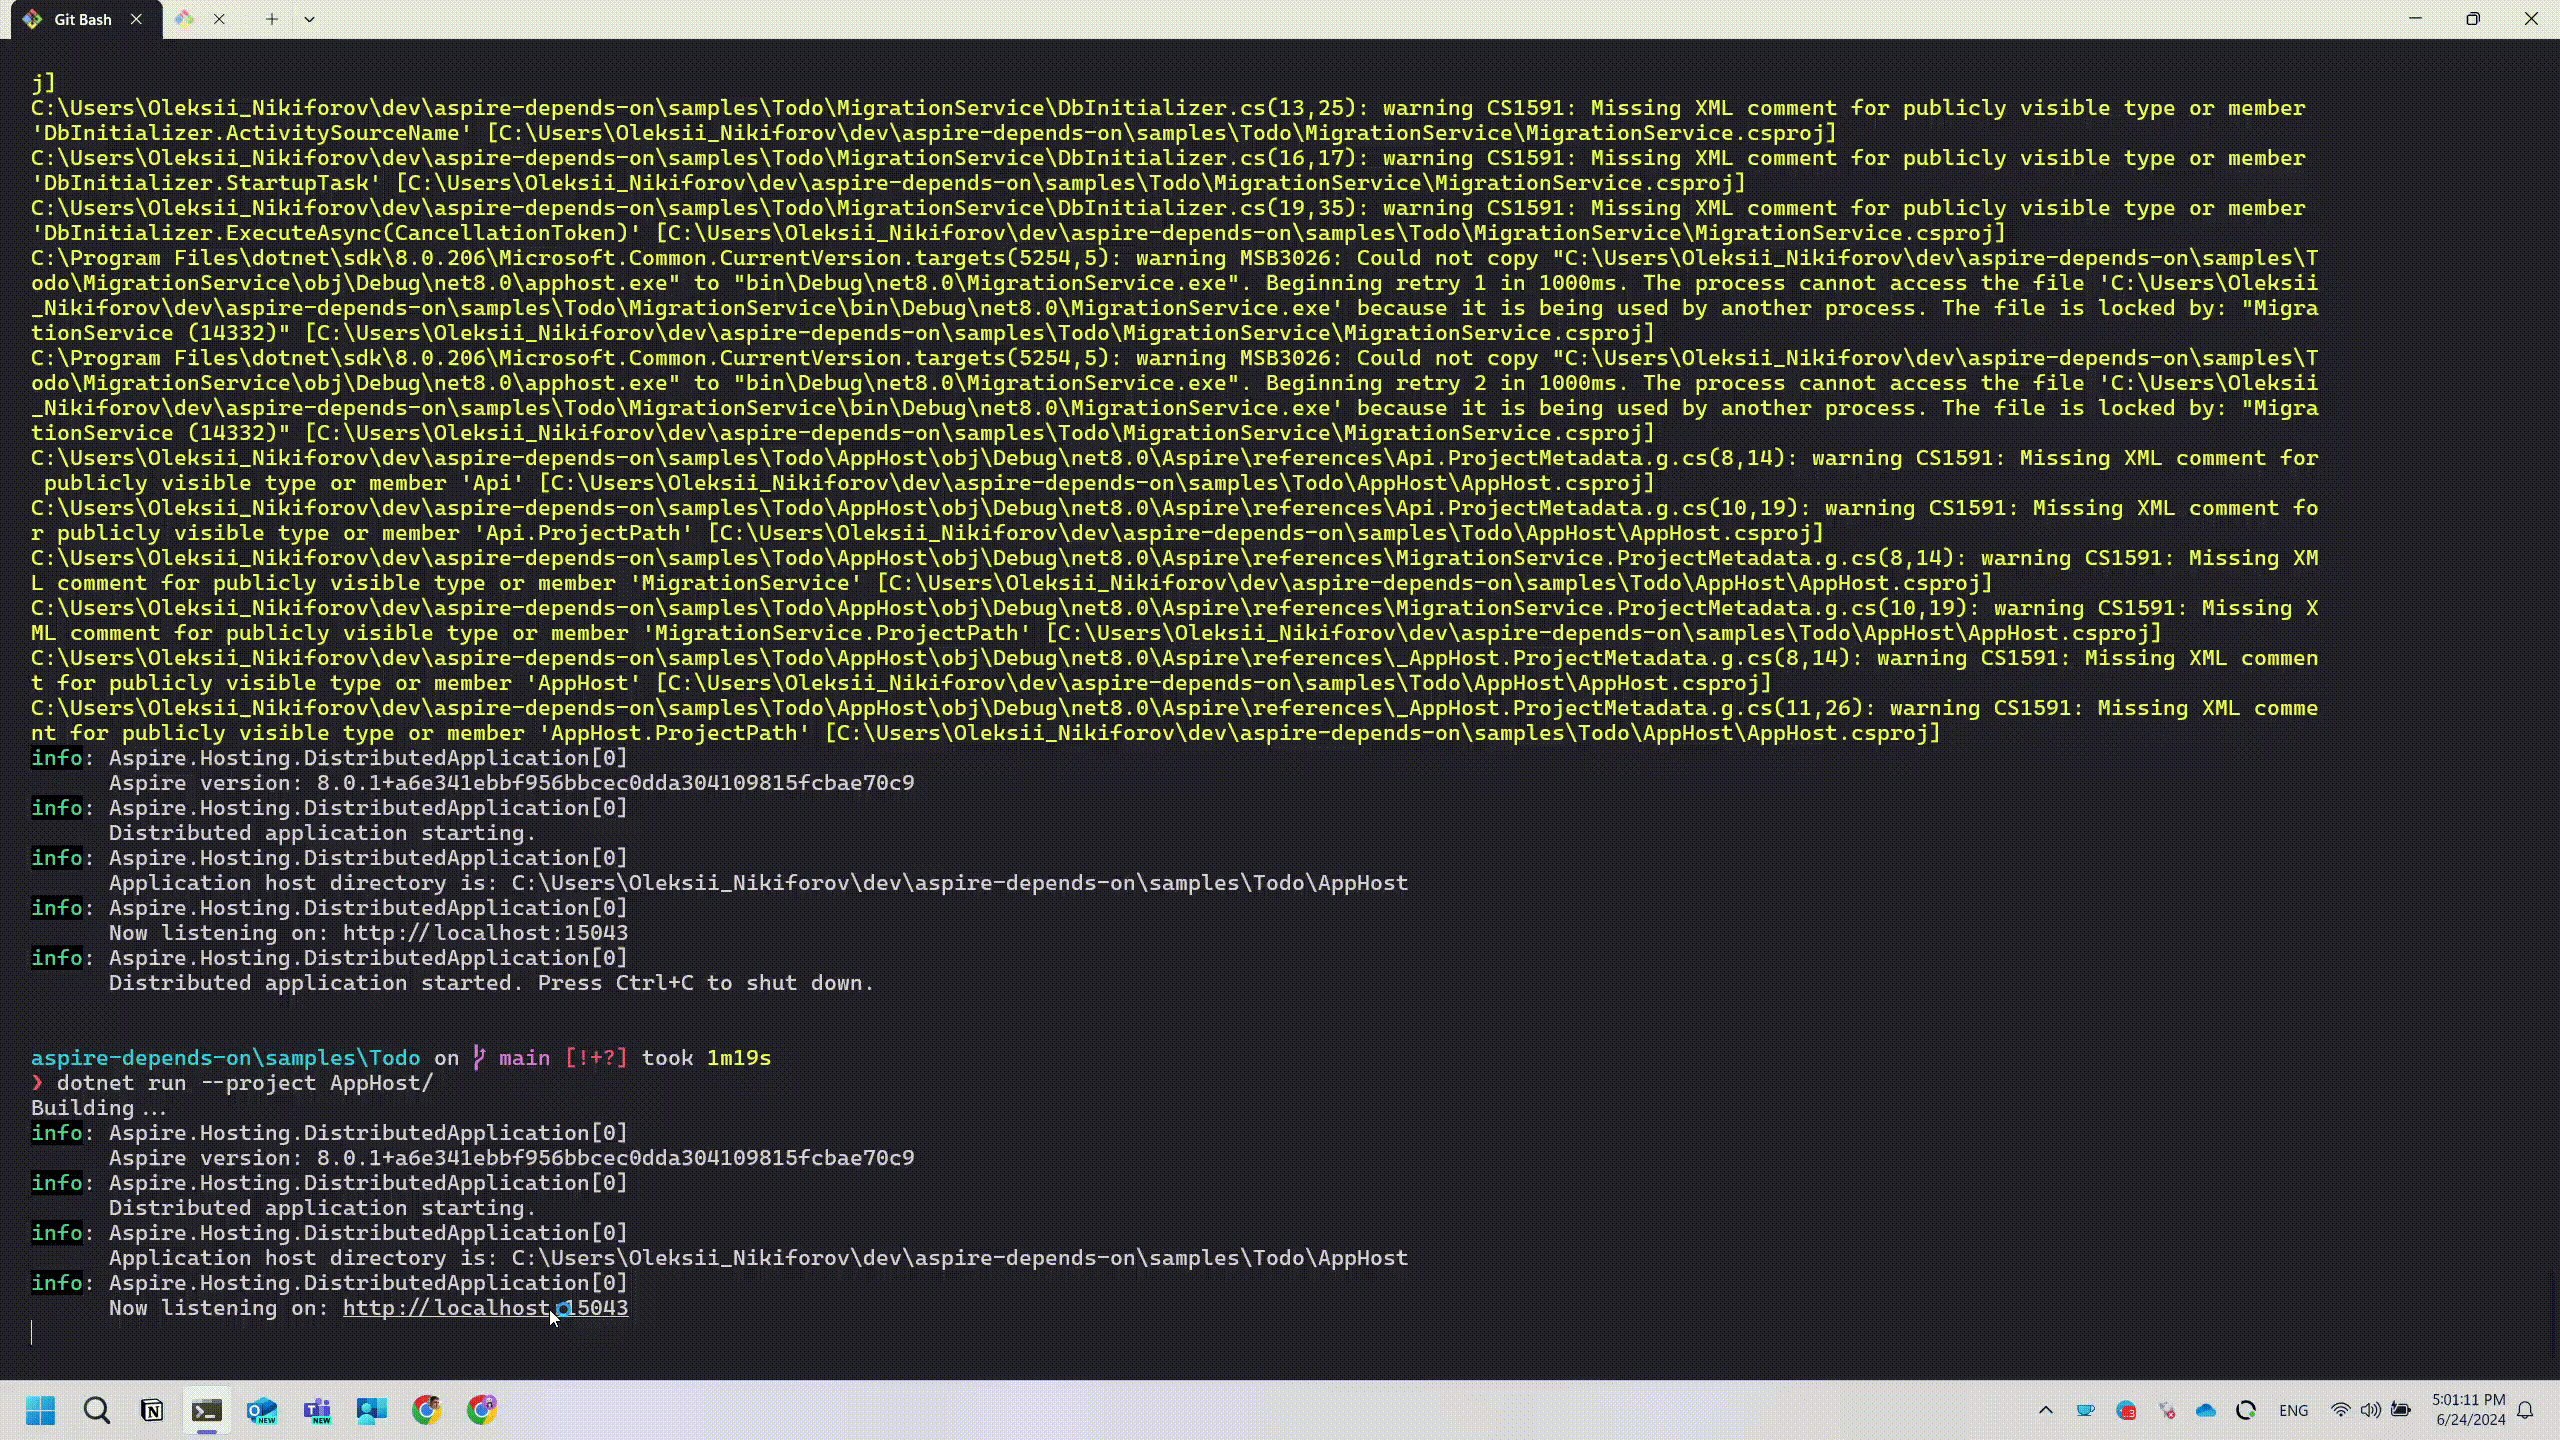The image size is (2560, 1440).
Task: Open Outlook (new) from taskbar
Action: point(262,1410)
